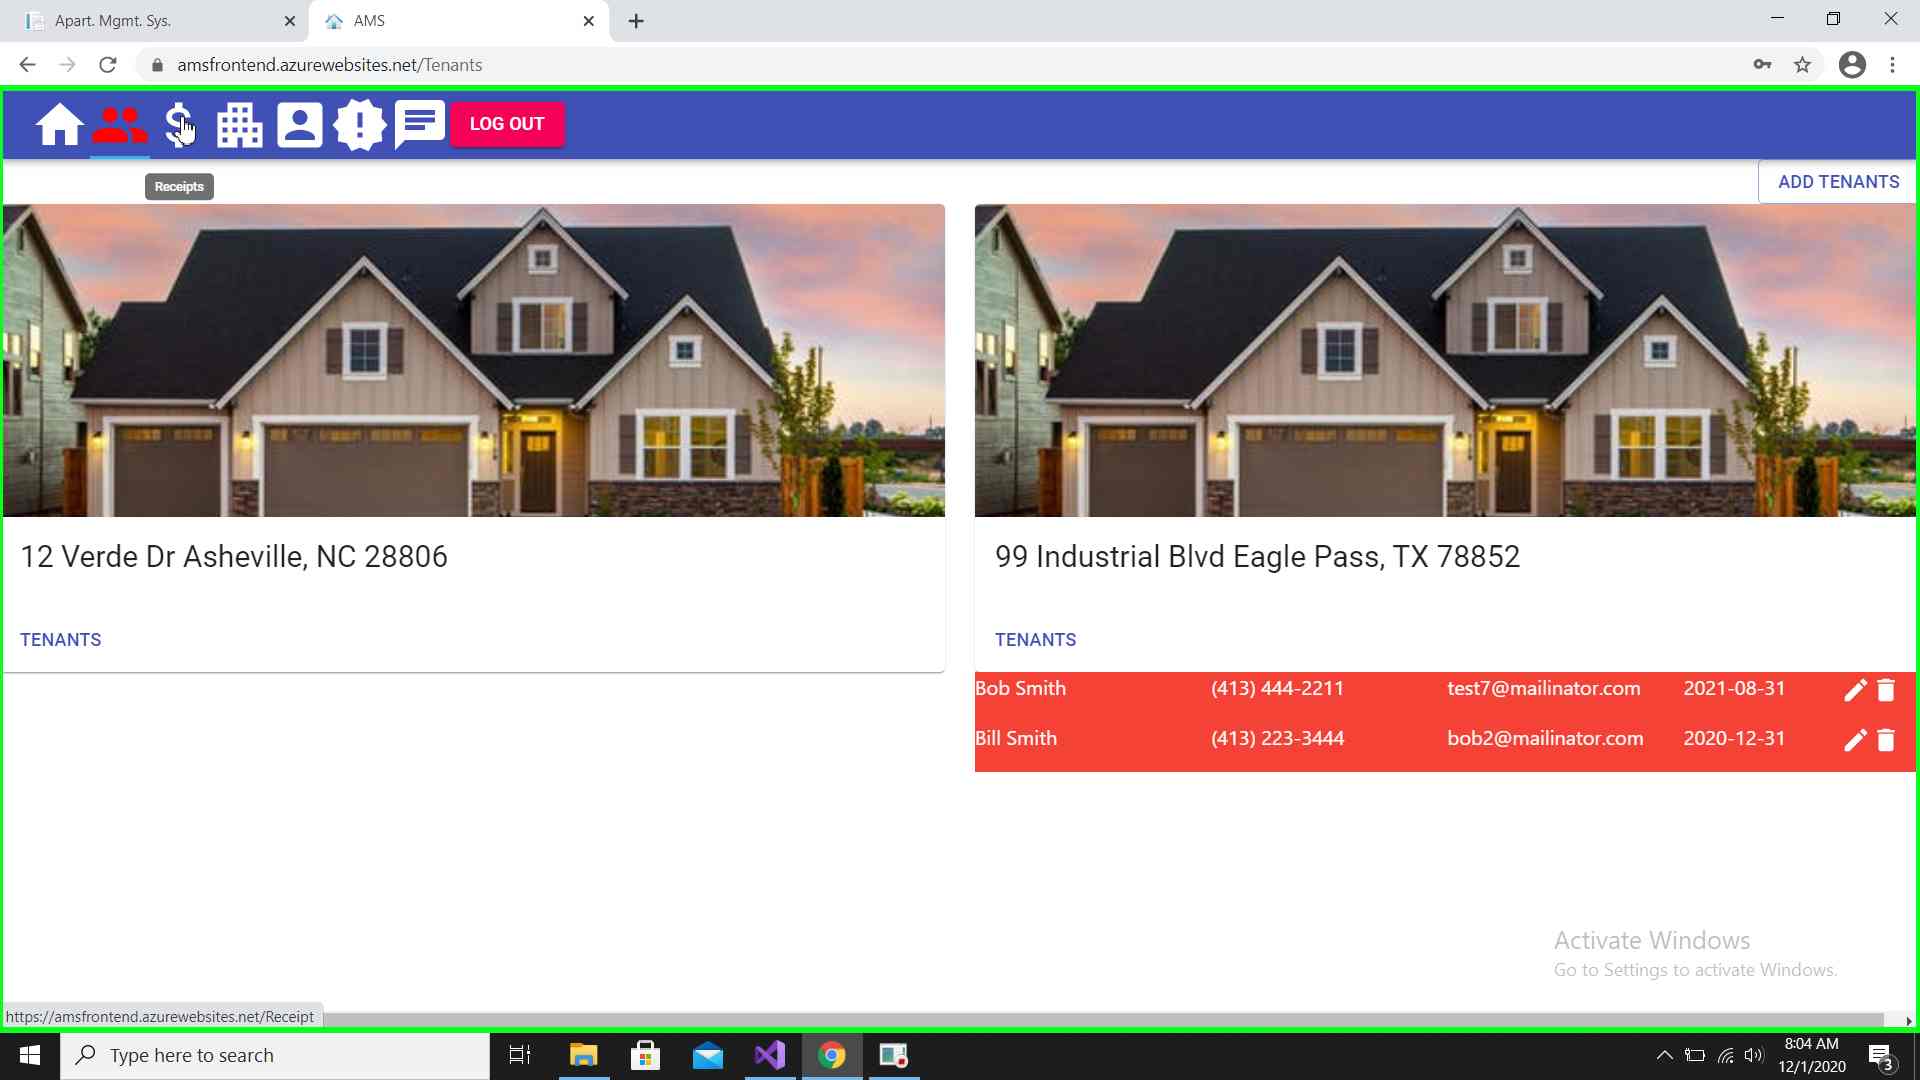
Task: Click the 99 Industrial Blvd house image
Action: tap(1445, 360)
